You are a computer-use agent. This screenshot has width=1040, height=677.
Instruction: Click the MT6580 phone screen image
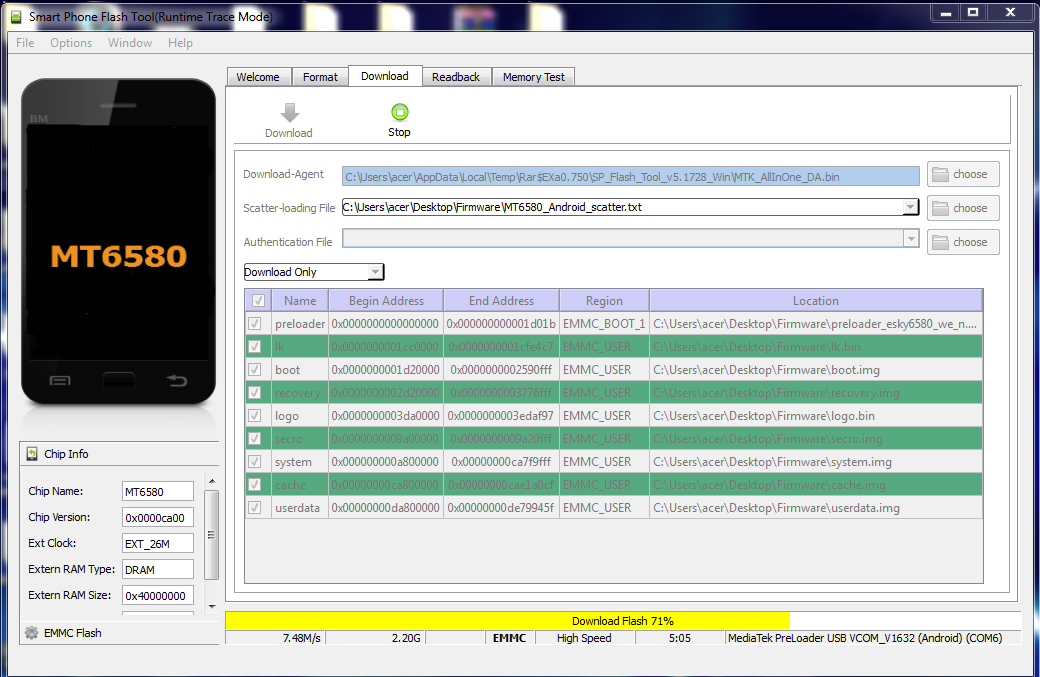[118, 244]
